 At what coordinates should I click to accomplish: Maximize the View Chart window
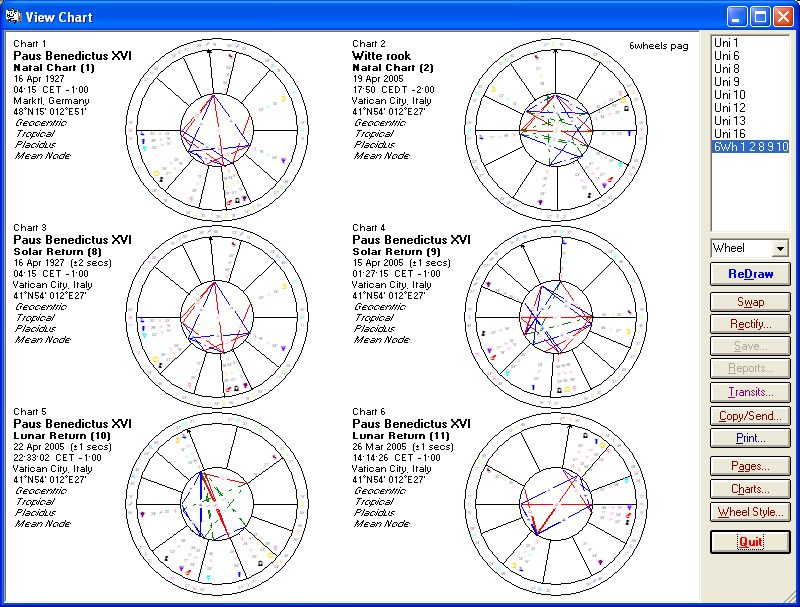[x=760, y=16]
